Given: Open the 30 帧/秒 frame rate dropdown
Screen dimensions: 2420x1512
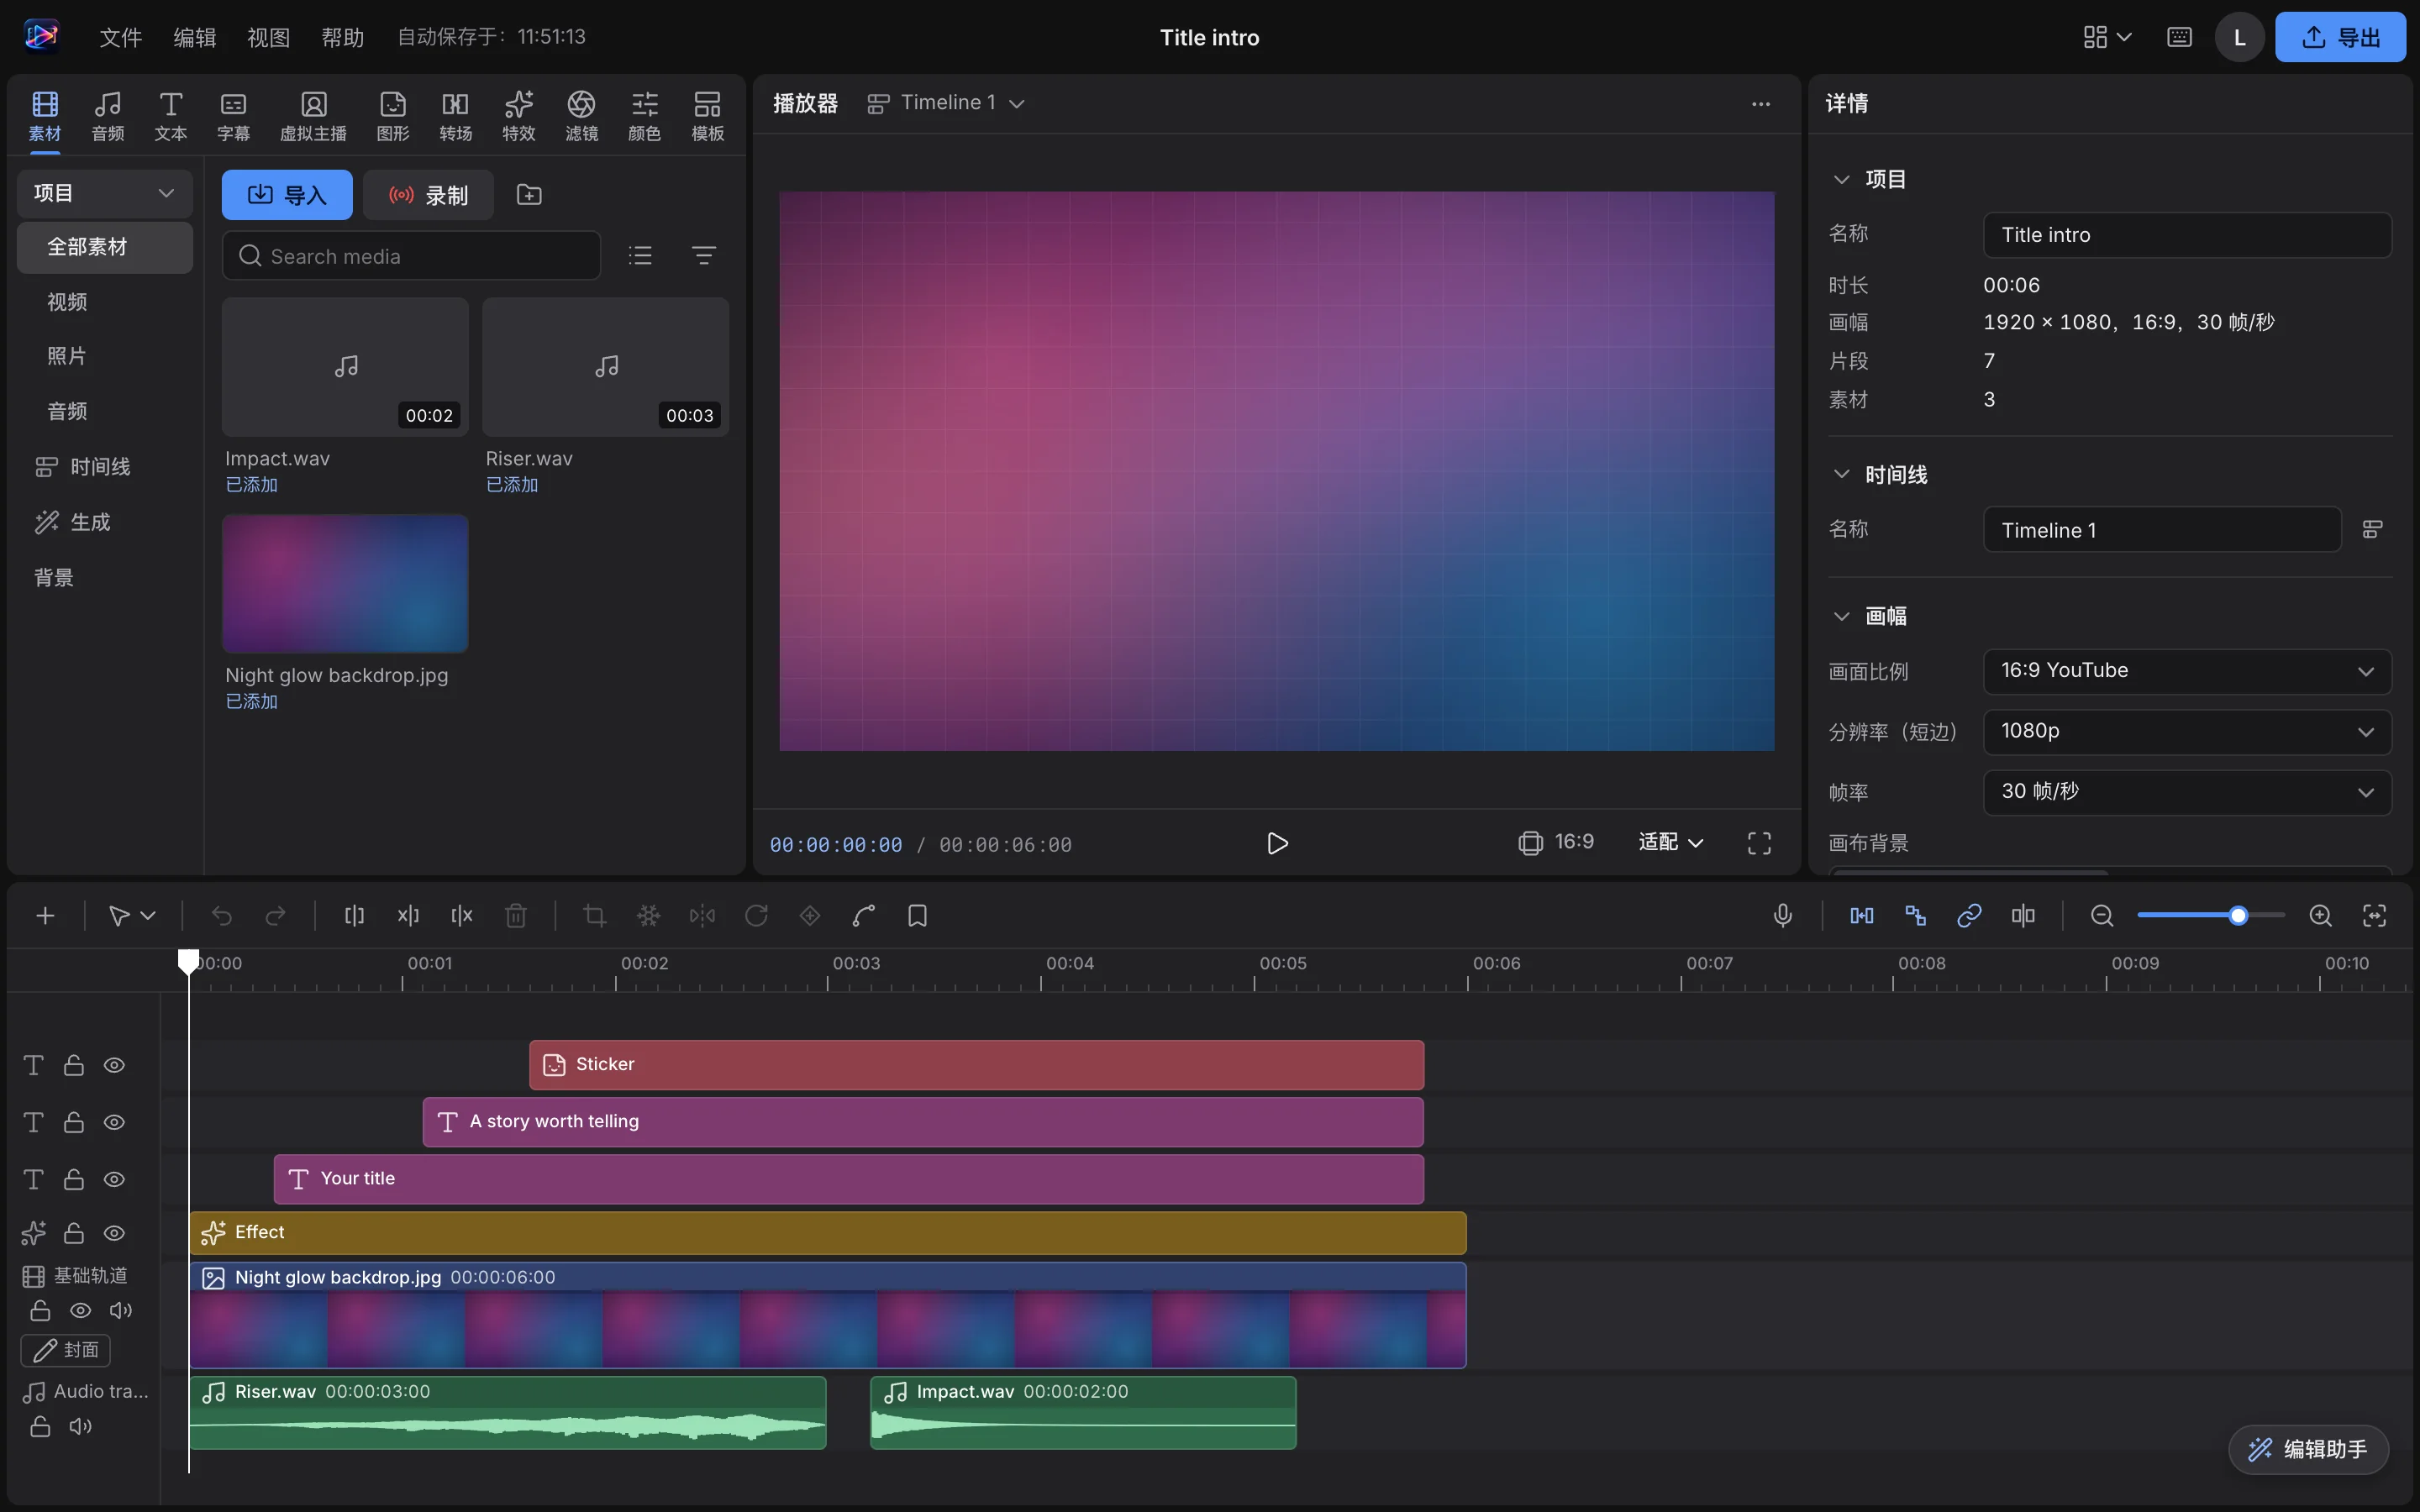Looking at the screenshot, I should (2187, 792).
